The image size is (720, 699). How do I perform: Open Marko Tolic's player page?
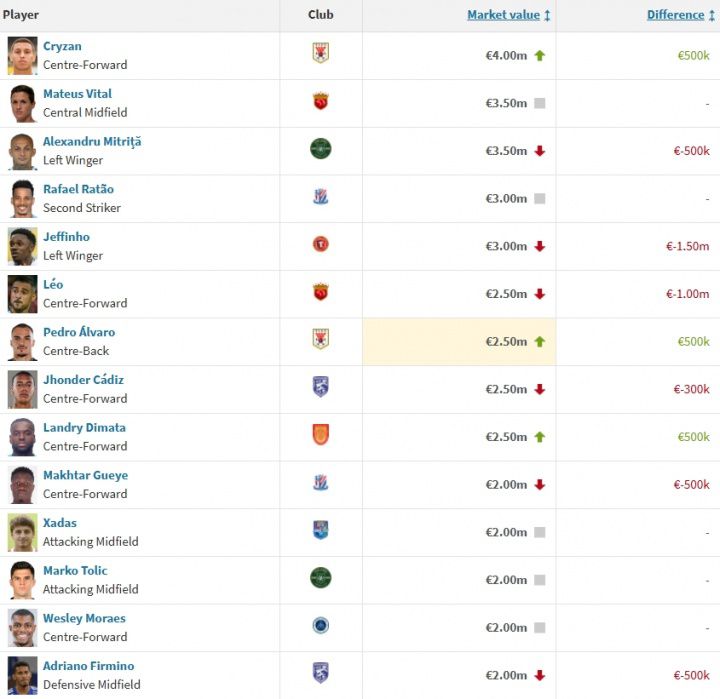tap(75, 571)
